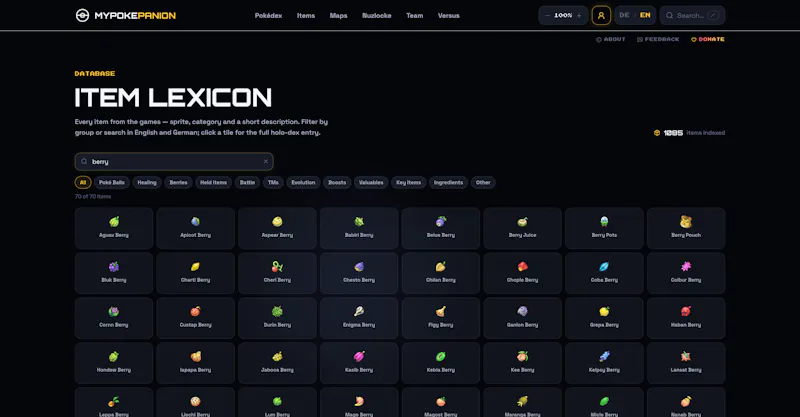Viewport: 800px width, 417px height.
Task: Switch language to EN
Action: coord(645,15)
